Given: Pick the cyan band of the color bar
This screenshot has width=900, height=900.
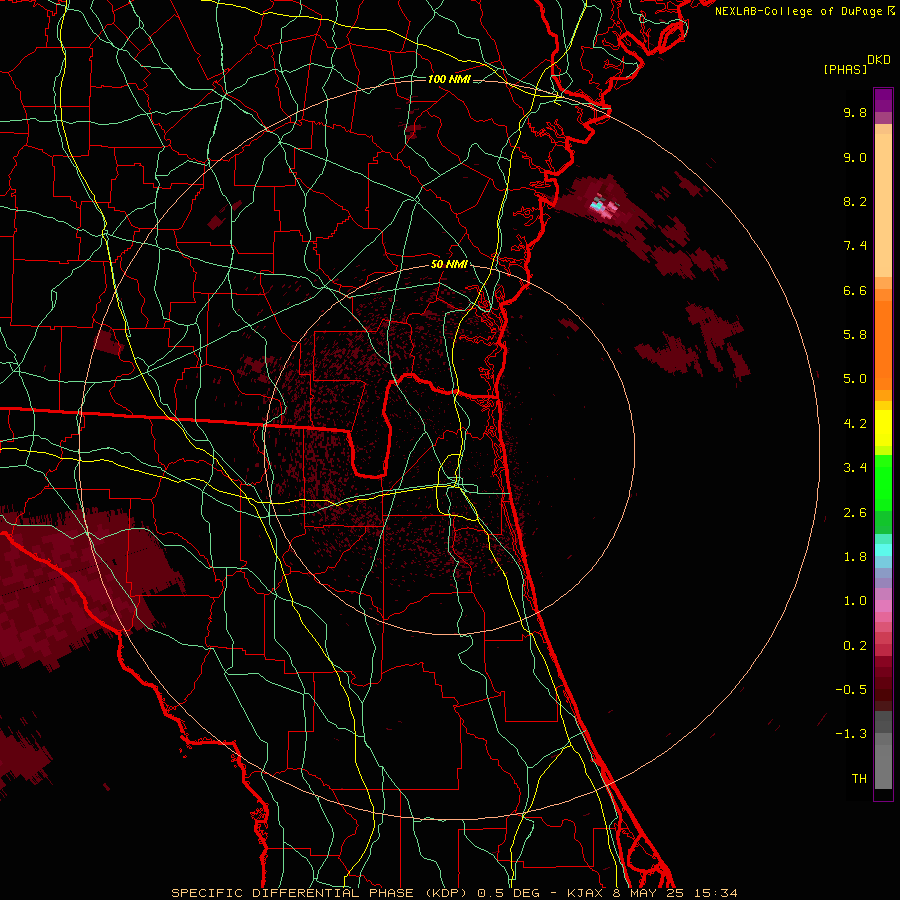Looking at the screenshot, I should click(883, 550).
